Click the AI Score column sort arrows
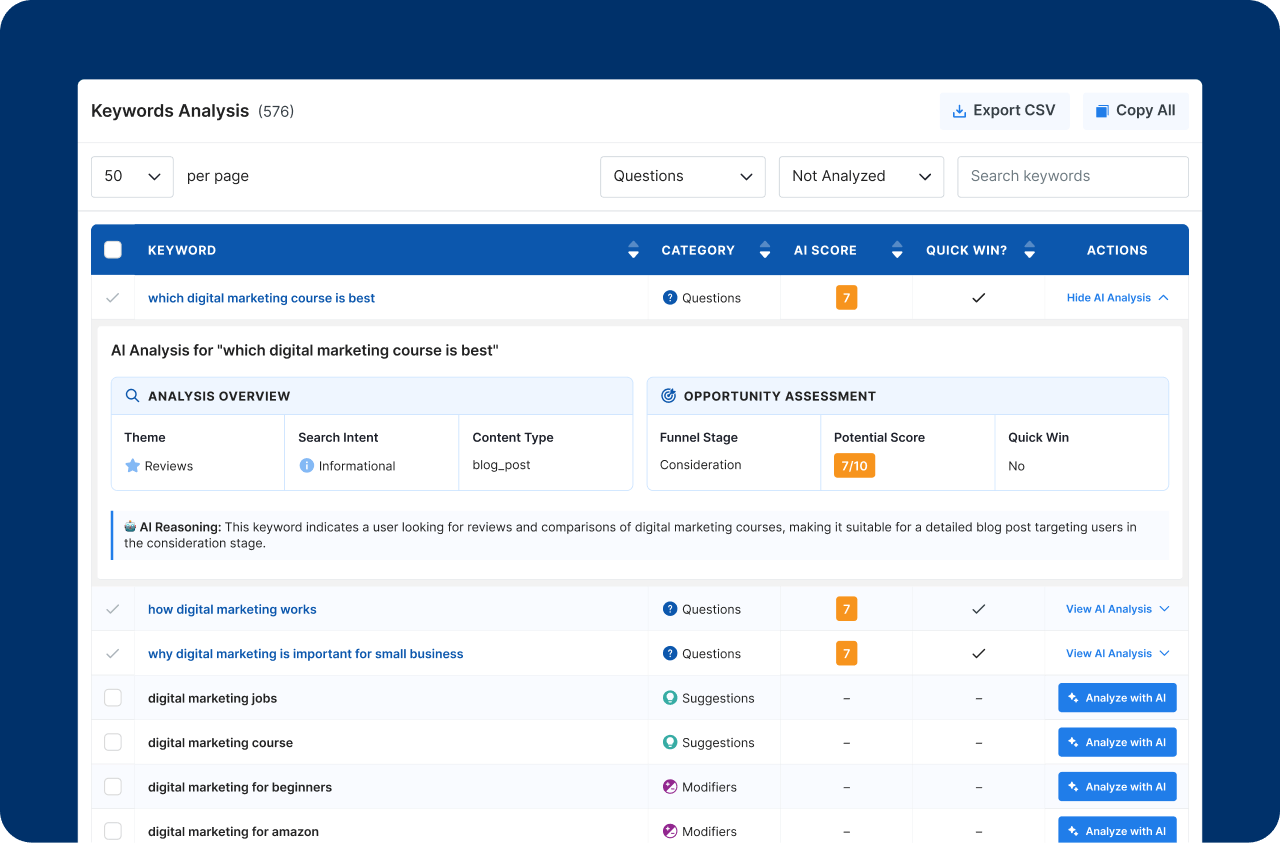 [x=897, y=250]
